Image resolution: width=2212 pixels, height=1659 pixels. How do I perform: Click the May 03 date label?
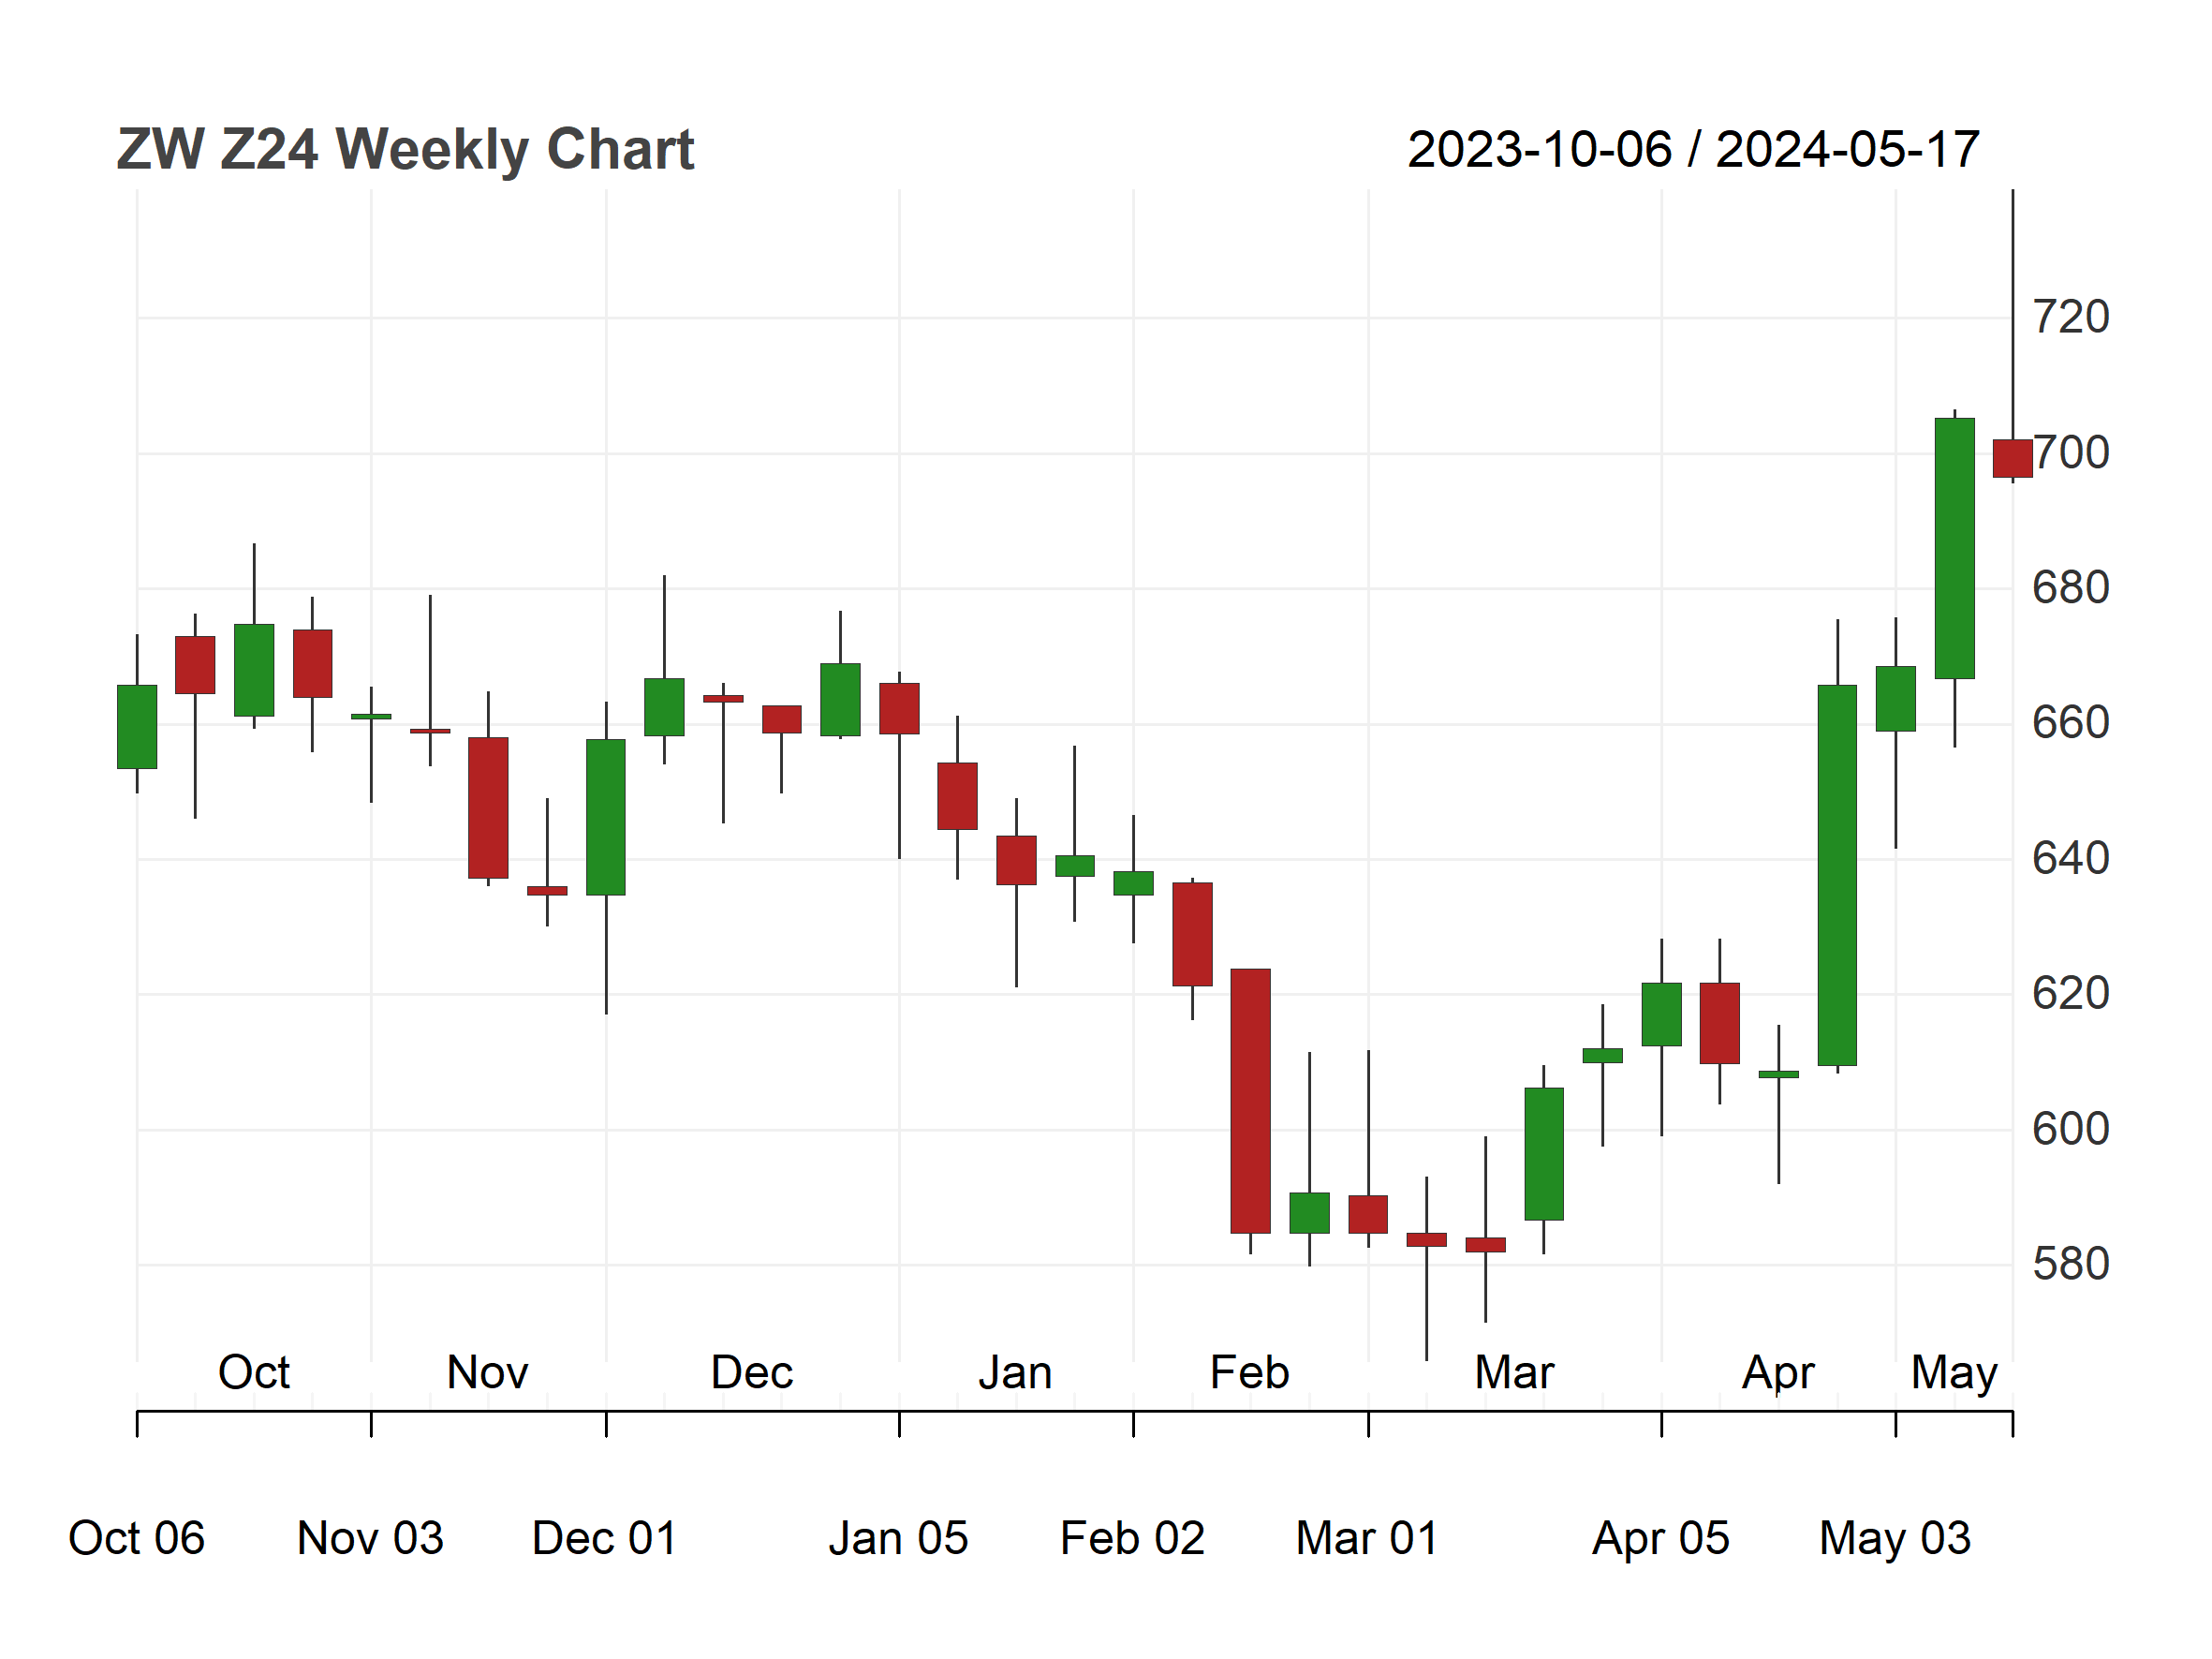click(x=1895, y=1538)
